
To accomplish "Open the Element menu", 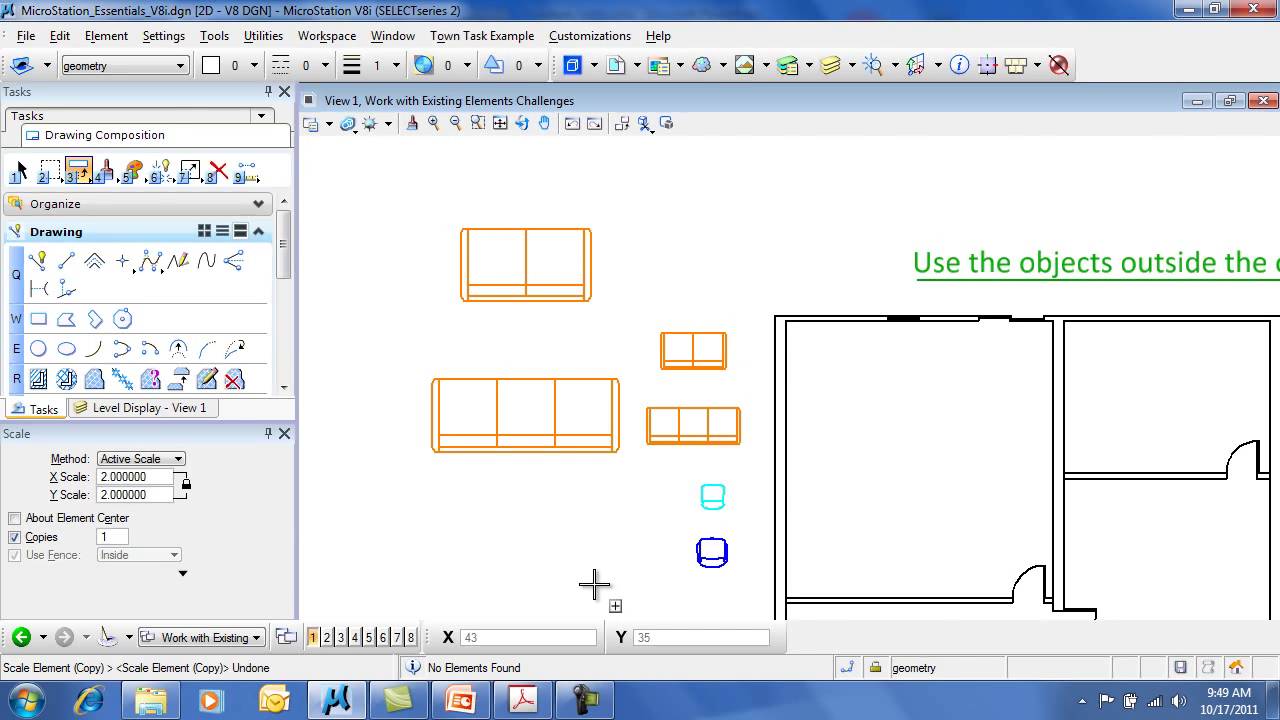I will click(106, 35).
